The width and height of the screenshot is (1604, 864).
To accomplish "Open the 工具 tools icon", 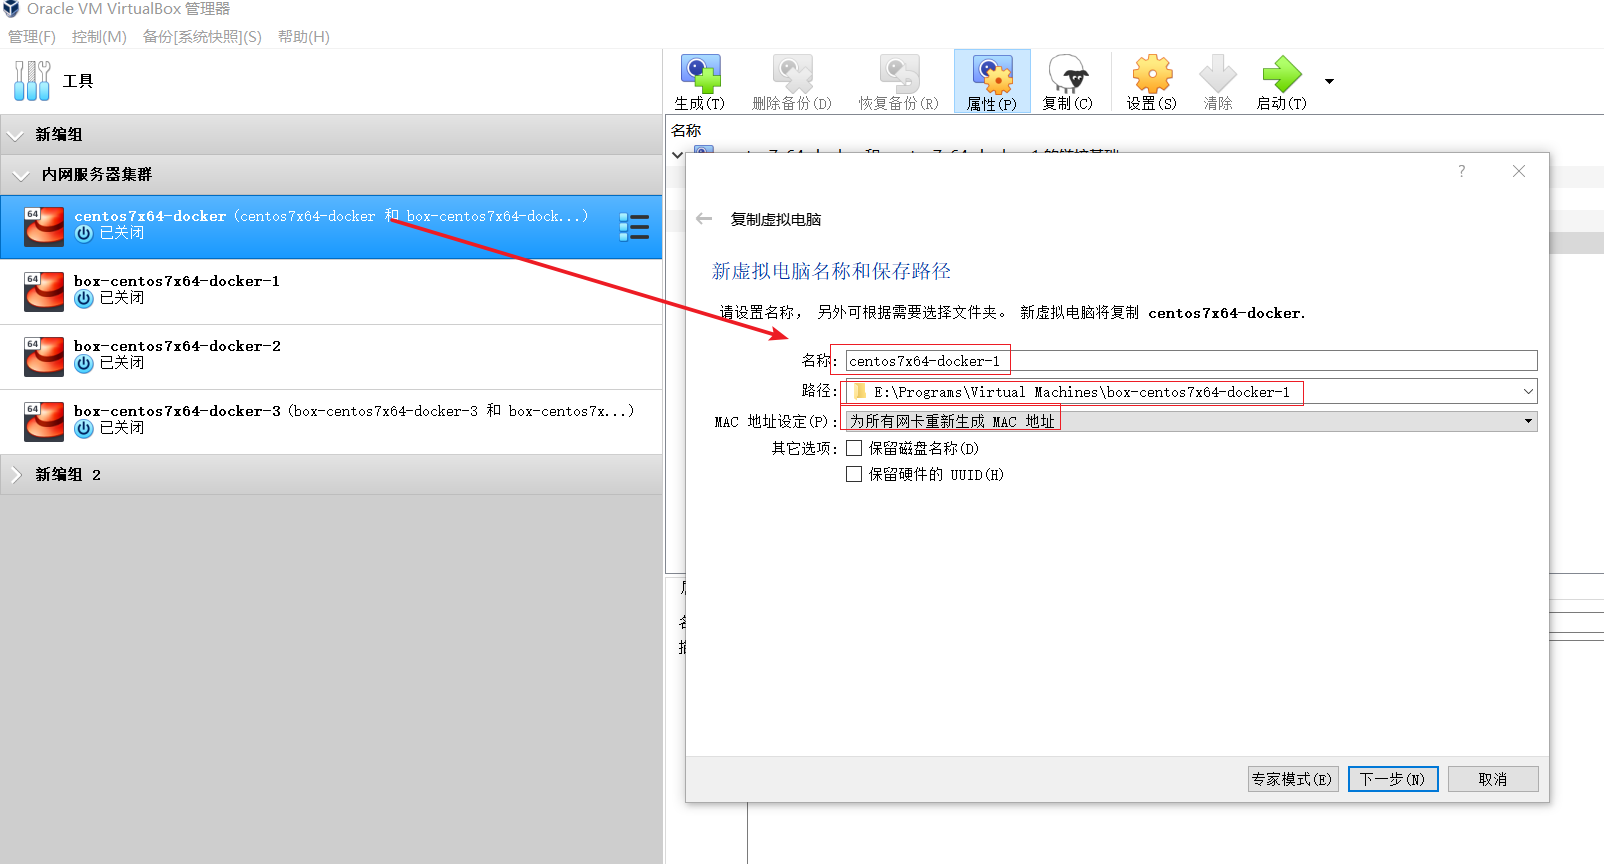I will click(32, 81).
